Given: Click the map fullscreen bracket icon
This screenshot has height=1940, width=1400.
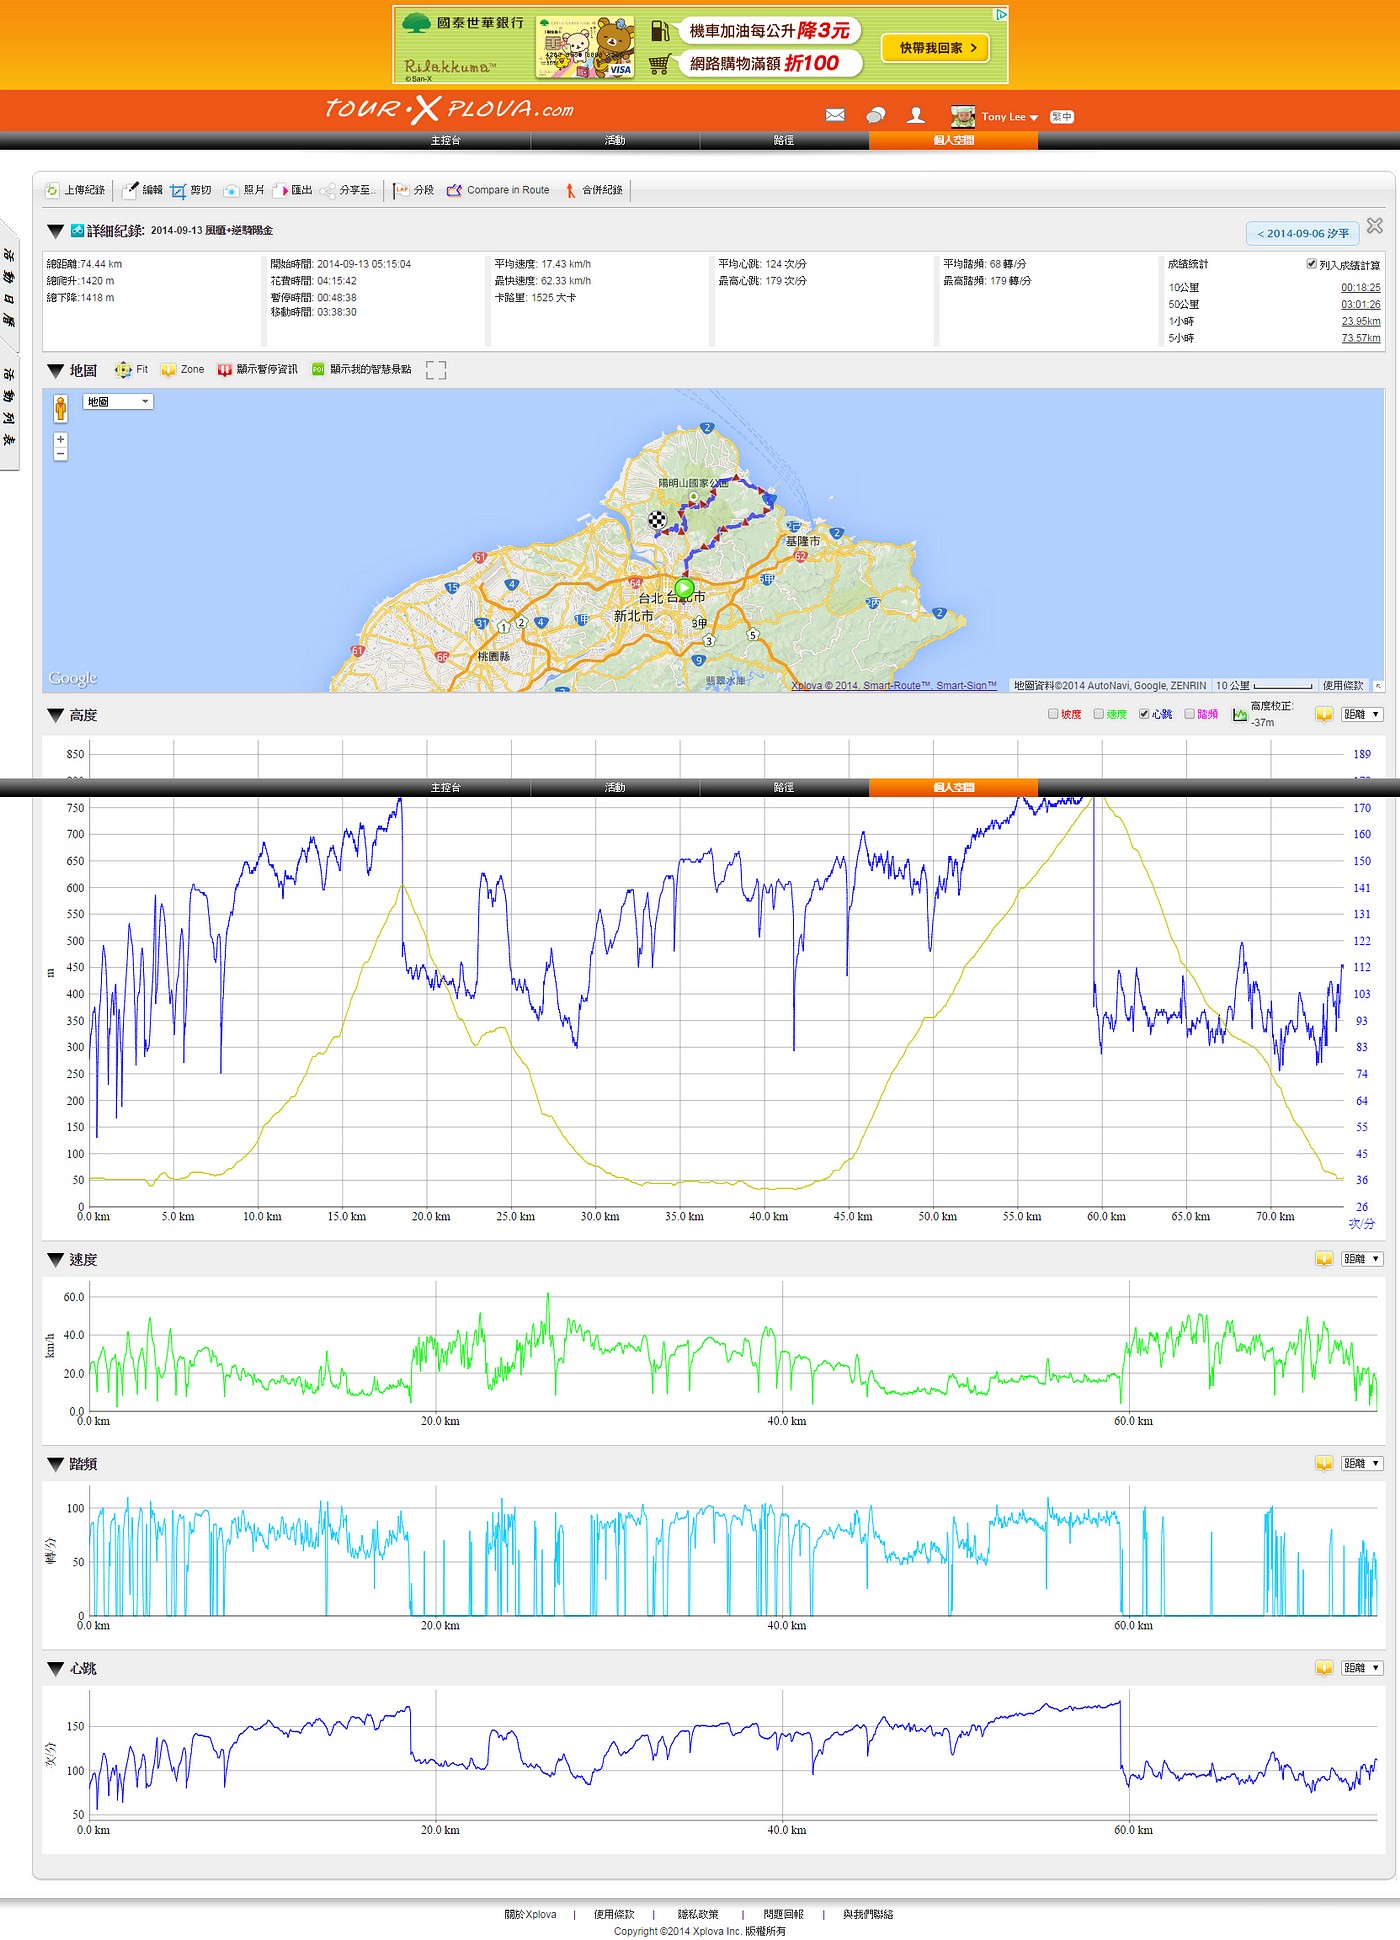Looking at the screenshot, I should coord(435,370).
